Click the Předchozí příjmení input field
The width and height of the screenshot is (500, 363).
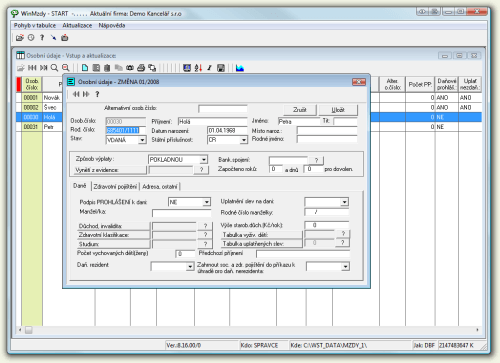tap(303, 254)
